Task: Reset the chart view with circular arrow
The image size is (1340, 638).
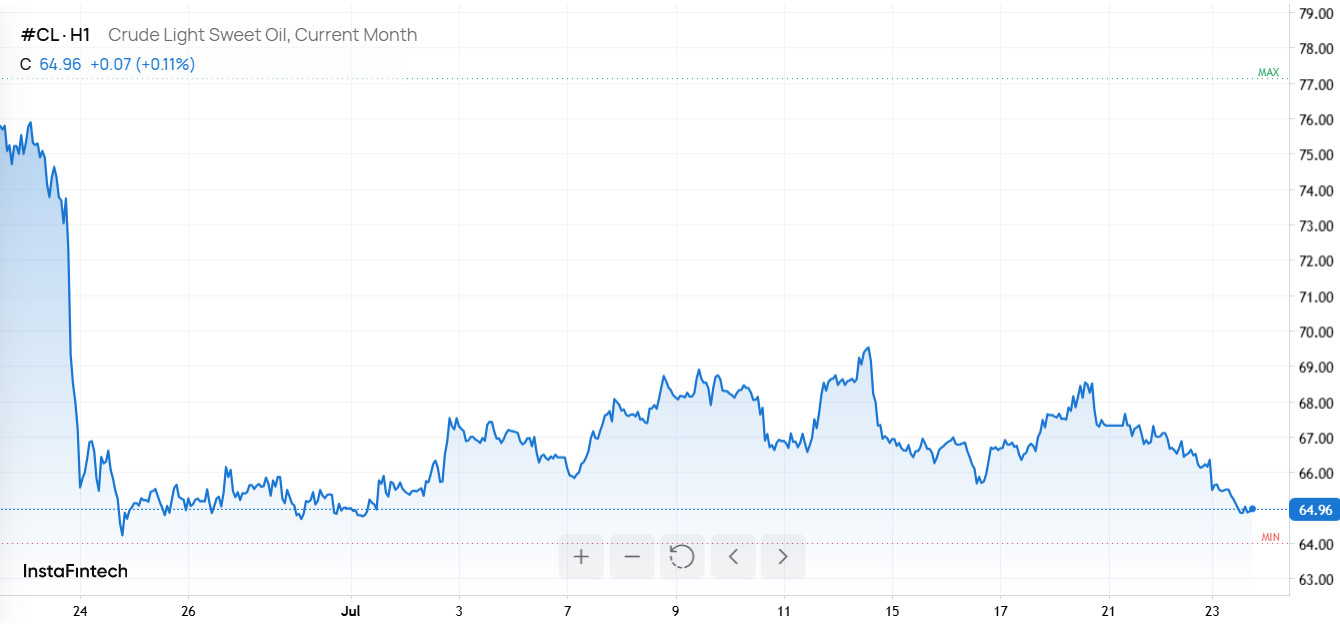Action: tap(682, 556)
